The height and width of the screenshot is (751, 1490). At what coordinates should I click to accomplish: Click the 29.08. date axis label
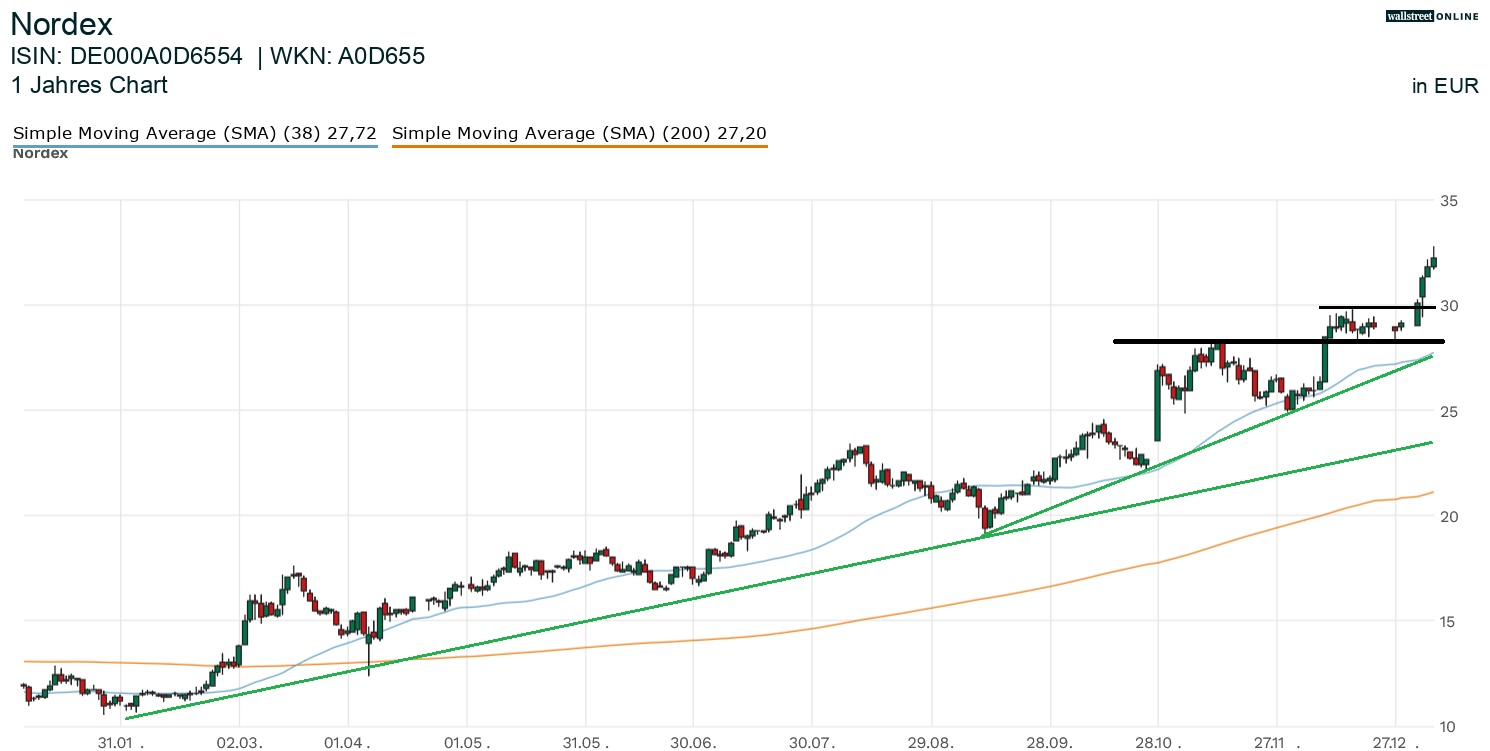coord(931,743)
